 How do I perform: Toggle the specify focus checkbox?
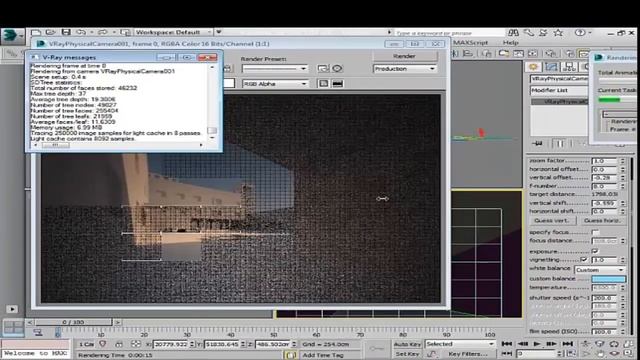(x=595, y=232)
